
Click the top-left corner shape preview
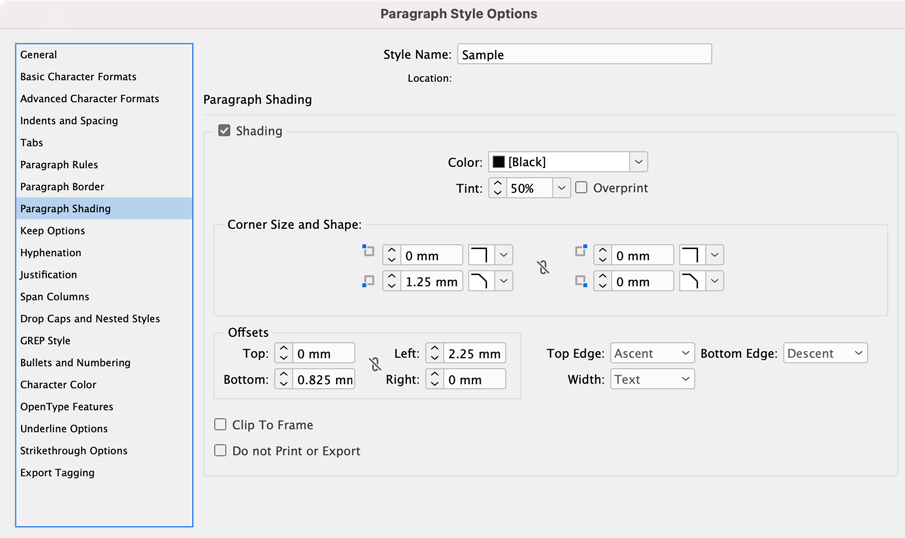tap(481, 255)
